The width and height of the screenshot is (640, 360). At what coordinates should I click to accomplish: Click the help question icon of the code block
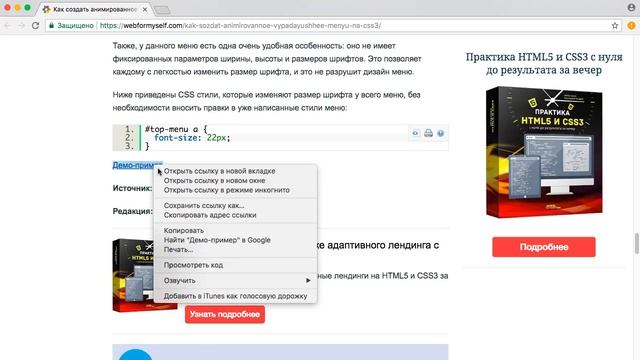pos(440,133)
